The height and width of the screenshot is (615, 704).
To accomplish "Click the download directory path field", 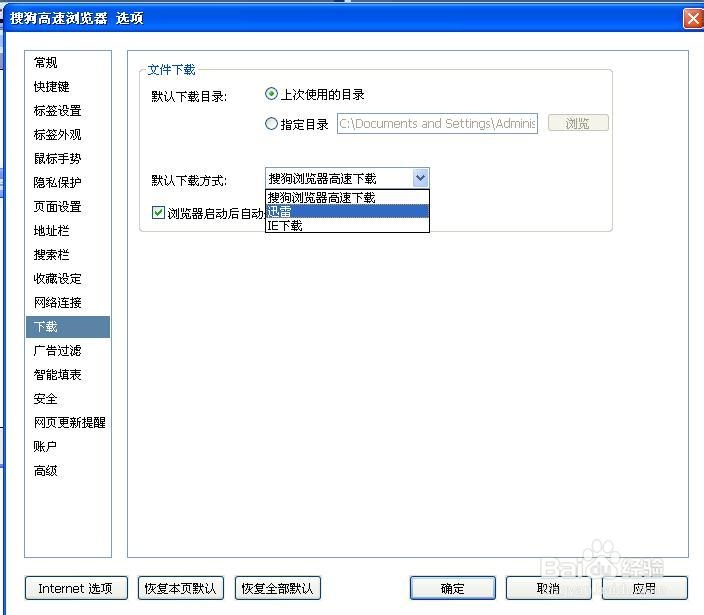I will [x=437, y=123].
